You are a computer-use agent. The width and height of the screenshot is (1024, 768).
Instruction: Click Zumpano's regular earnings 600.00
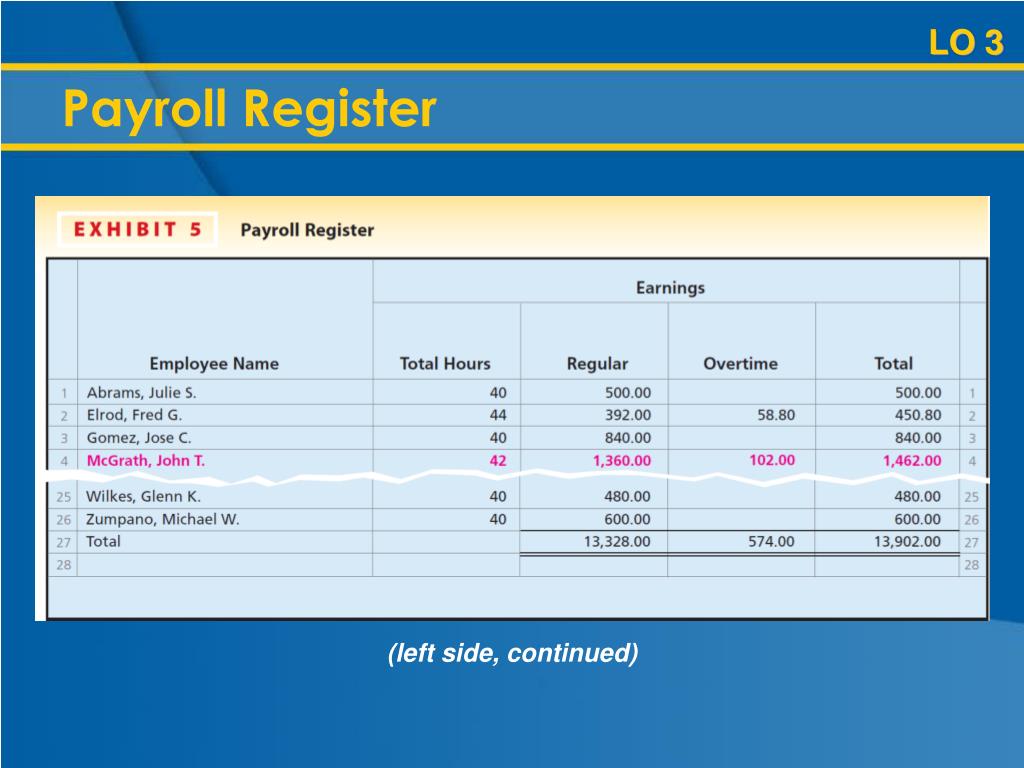(x=627, y=519)
